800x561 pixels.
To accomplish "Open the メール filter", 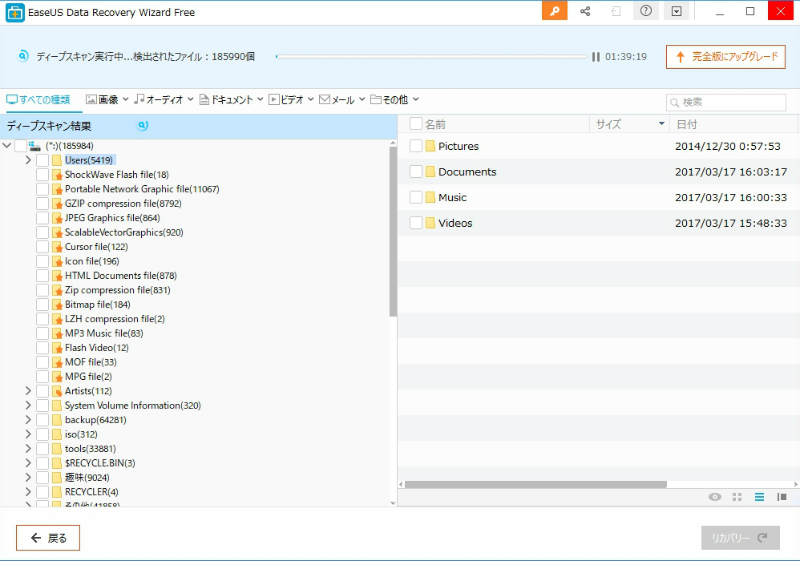I will click(x=342, y=99).
